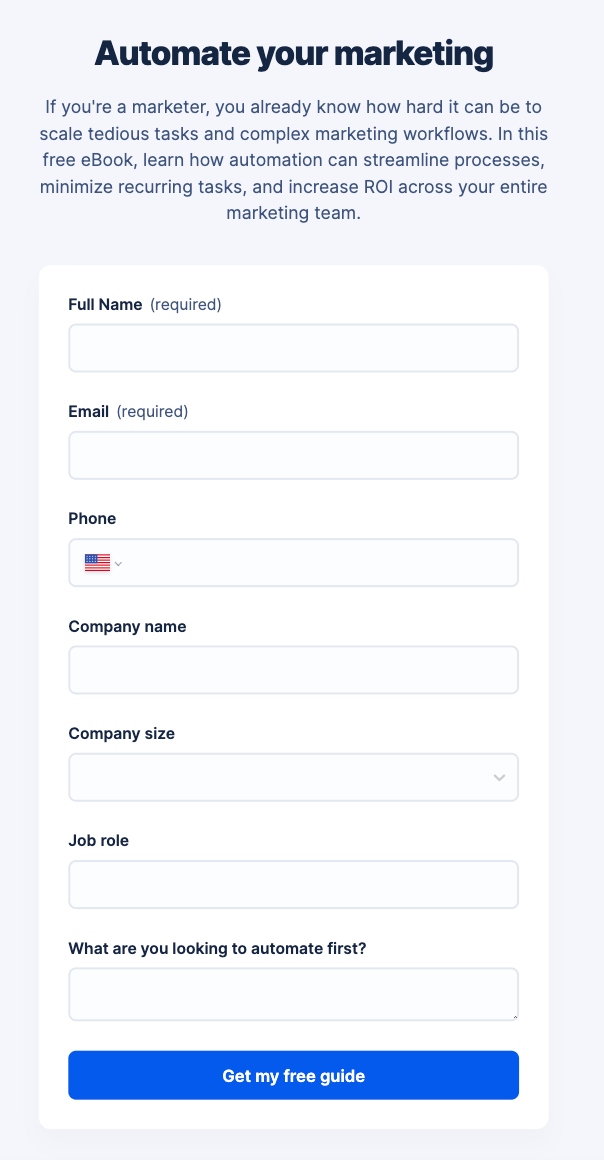
Task: Click the "What are you looking to automate first?" label
Action: point(217,948)
